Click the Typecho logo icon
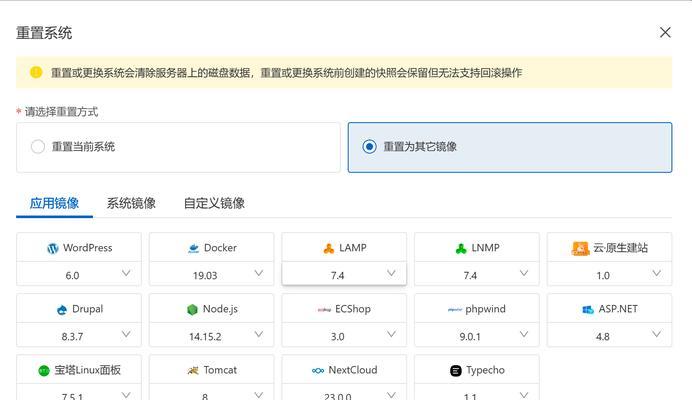The height and width of the screenshot is (400, 692). click(x=456, y=370)
